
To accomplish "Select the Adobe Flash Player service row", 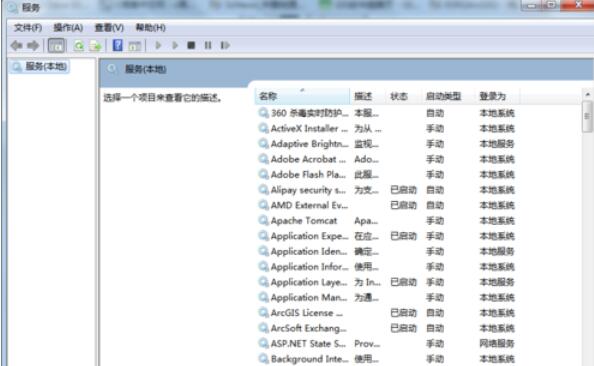I will (386, 174).
